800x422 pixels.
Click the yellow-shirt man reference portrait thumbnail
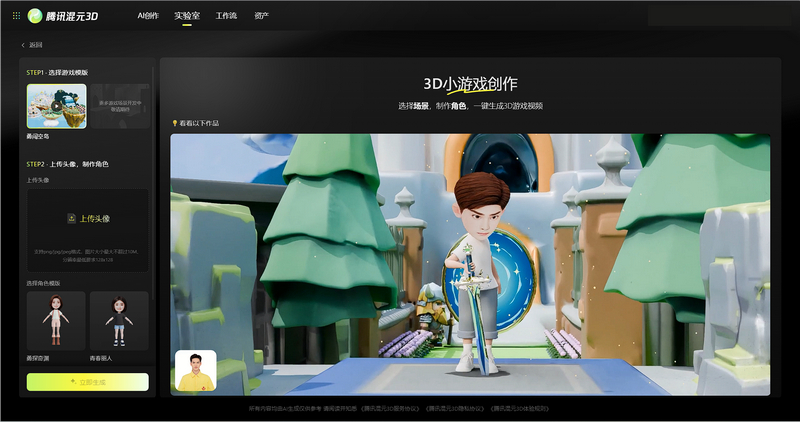196,370
